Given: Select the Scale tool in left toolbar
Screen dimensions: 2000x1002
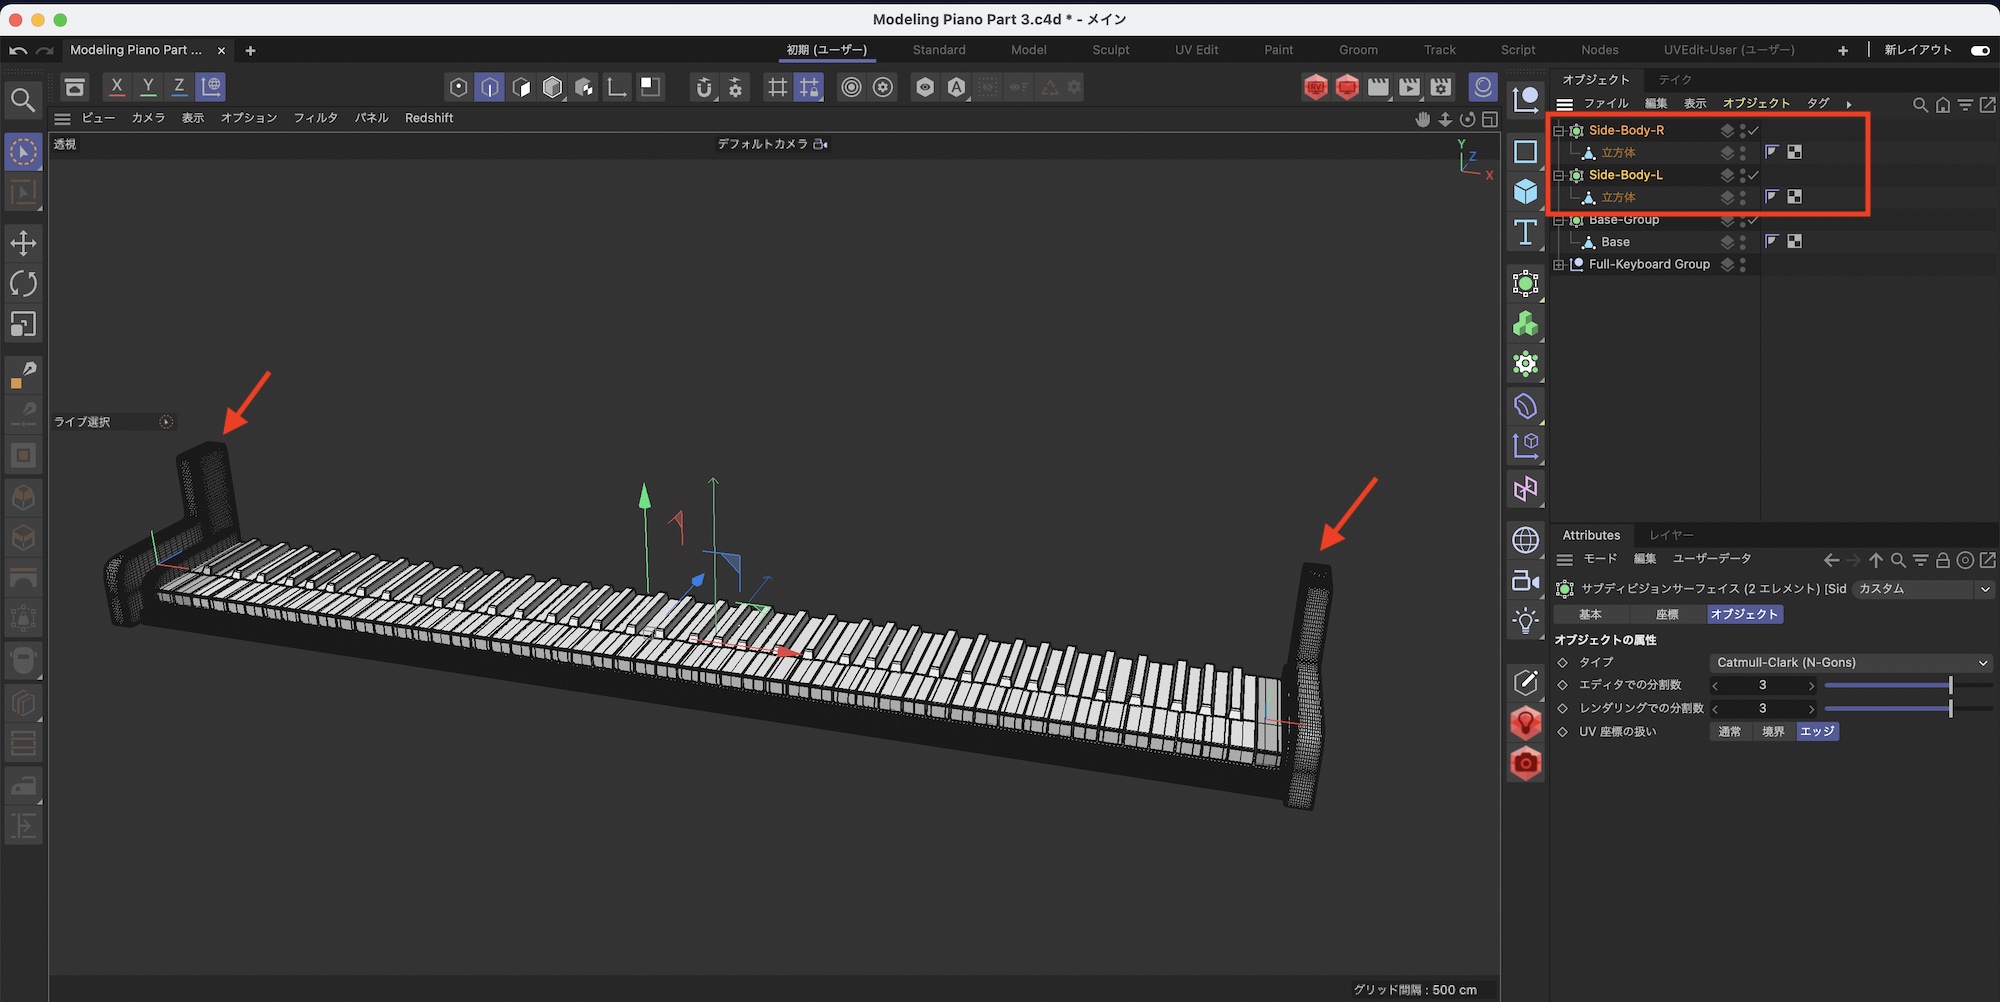Looking at the screenshot, I should (x=23, y=325).
